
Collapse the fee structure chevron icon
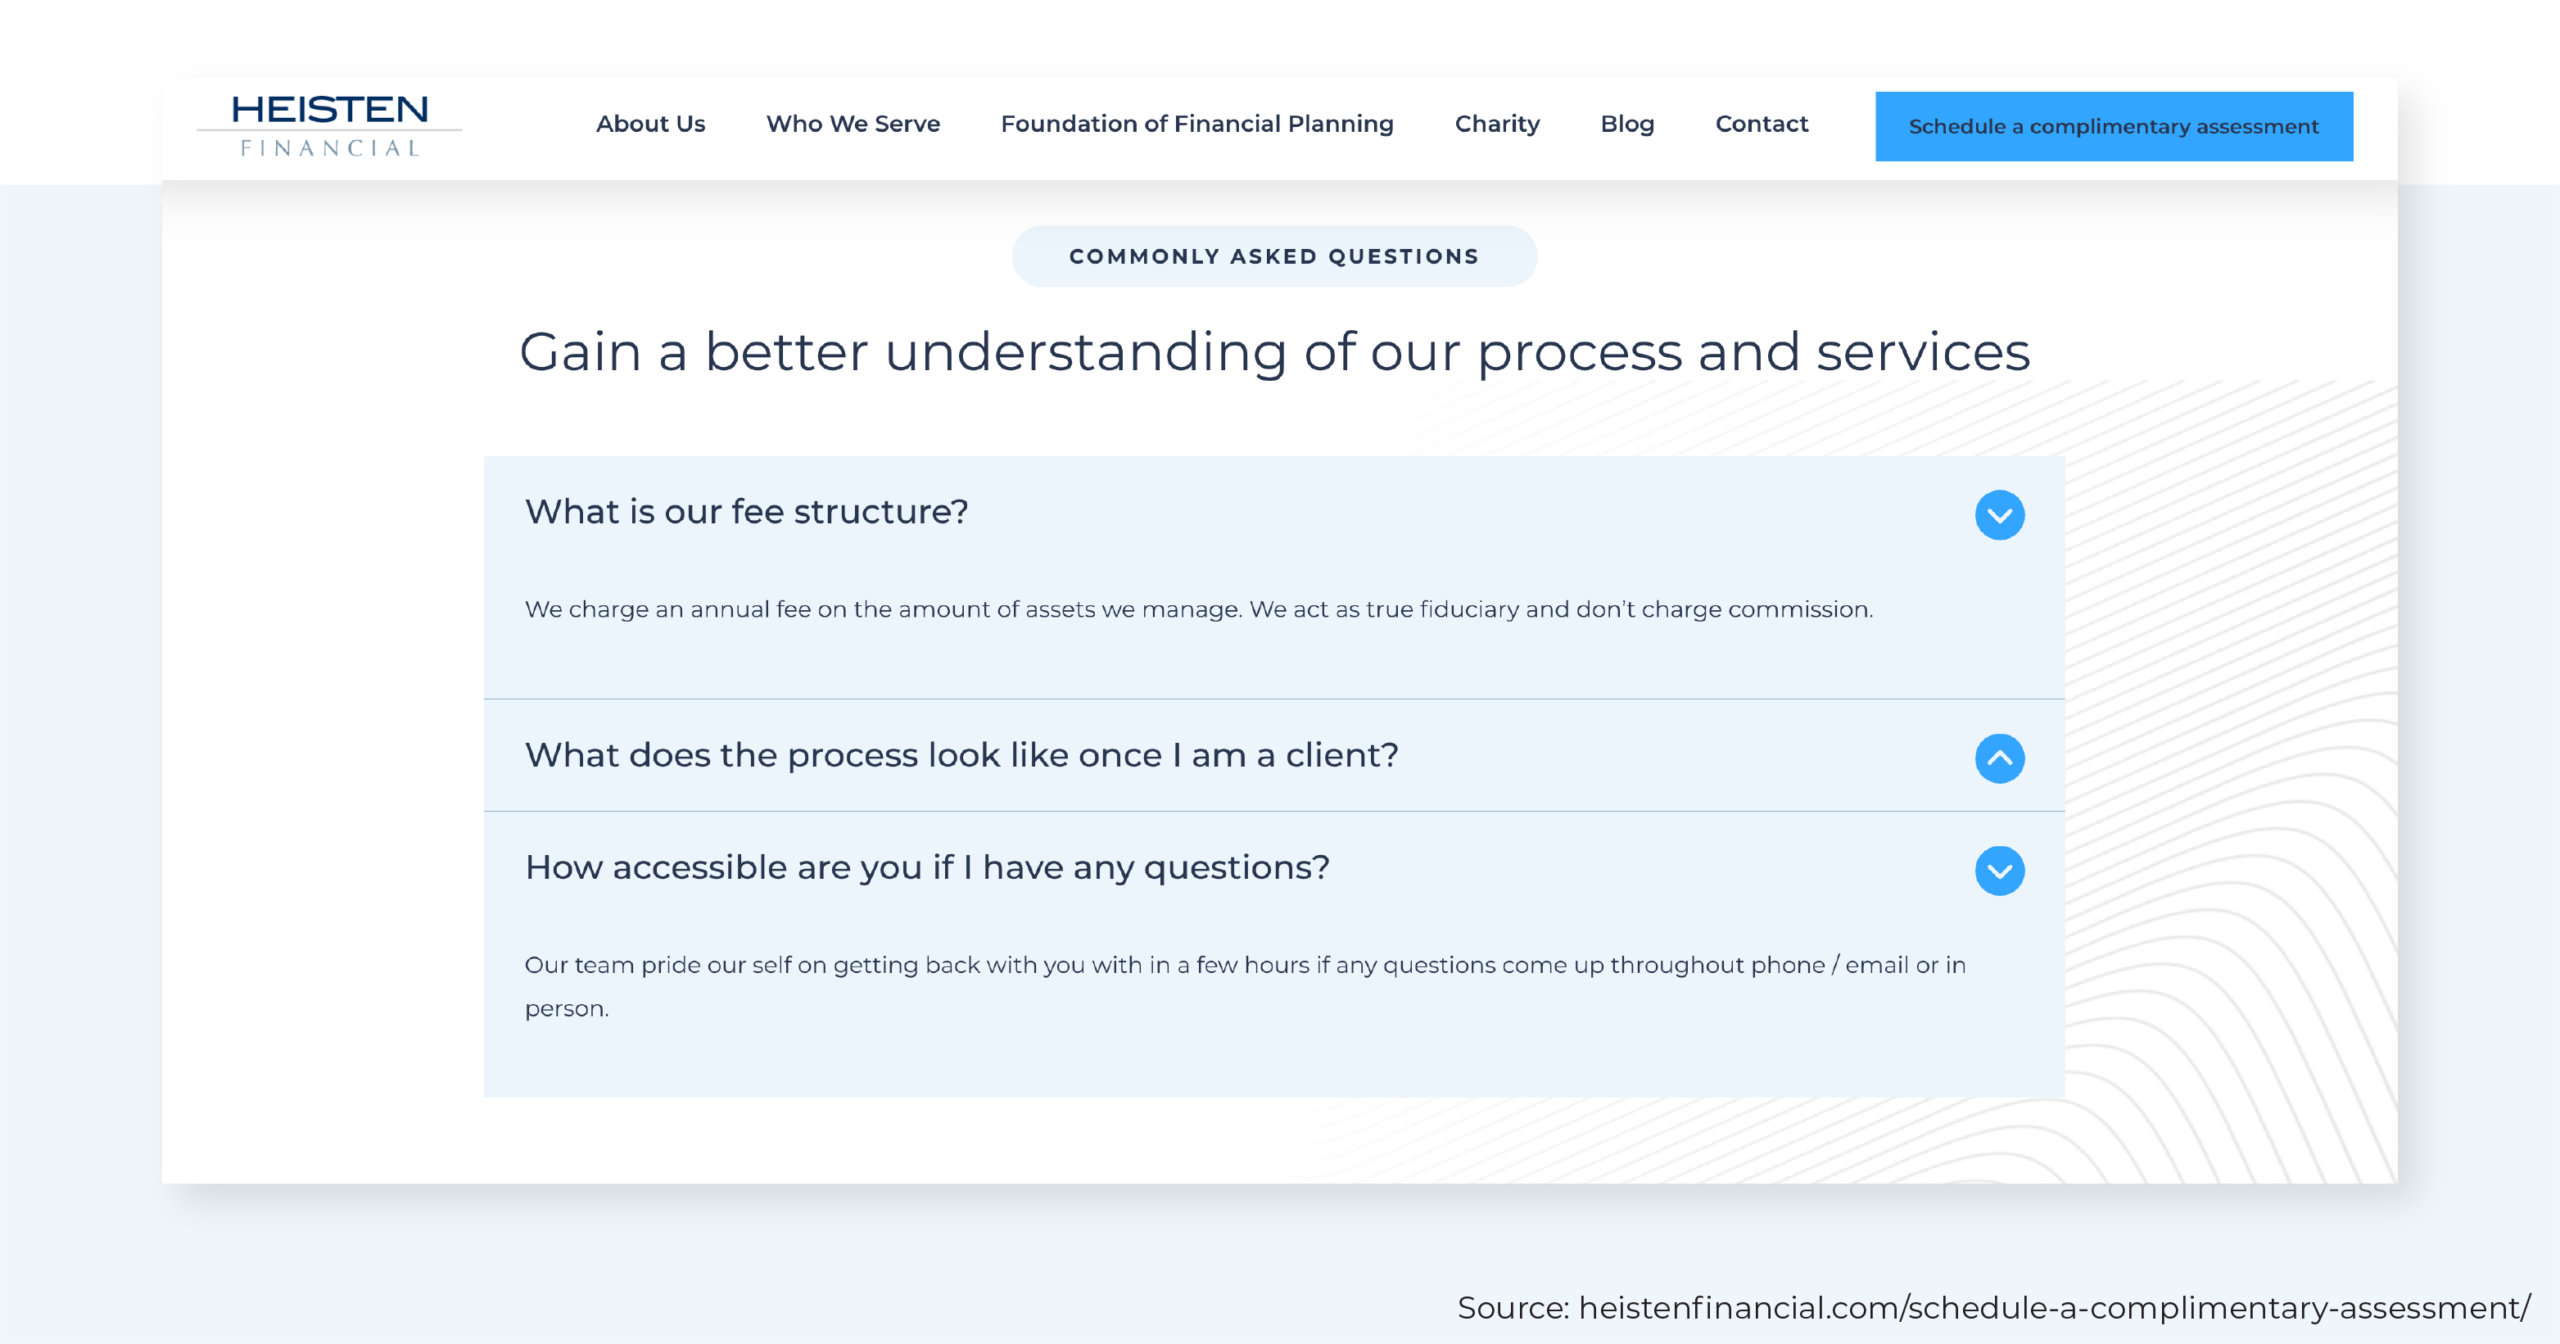coord(1999,515)
